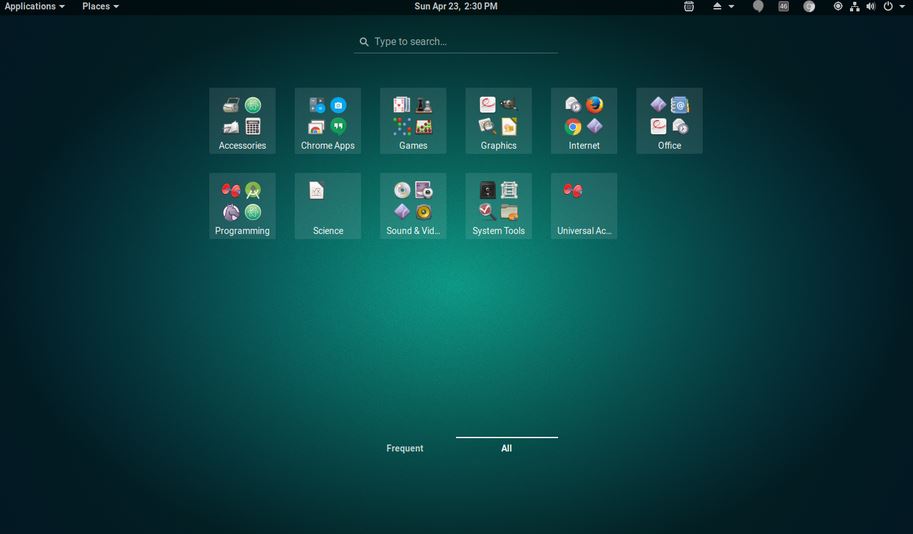Open the Chrome Apps folder
Screen dimensions: 913x534
point(328,121)
